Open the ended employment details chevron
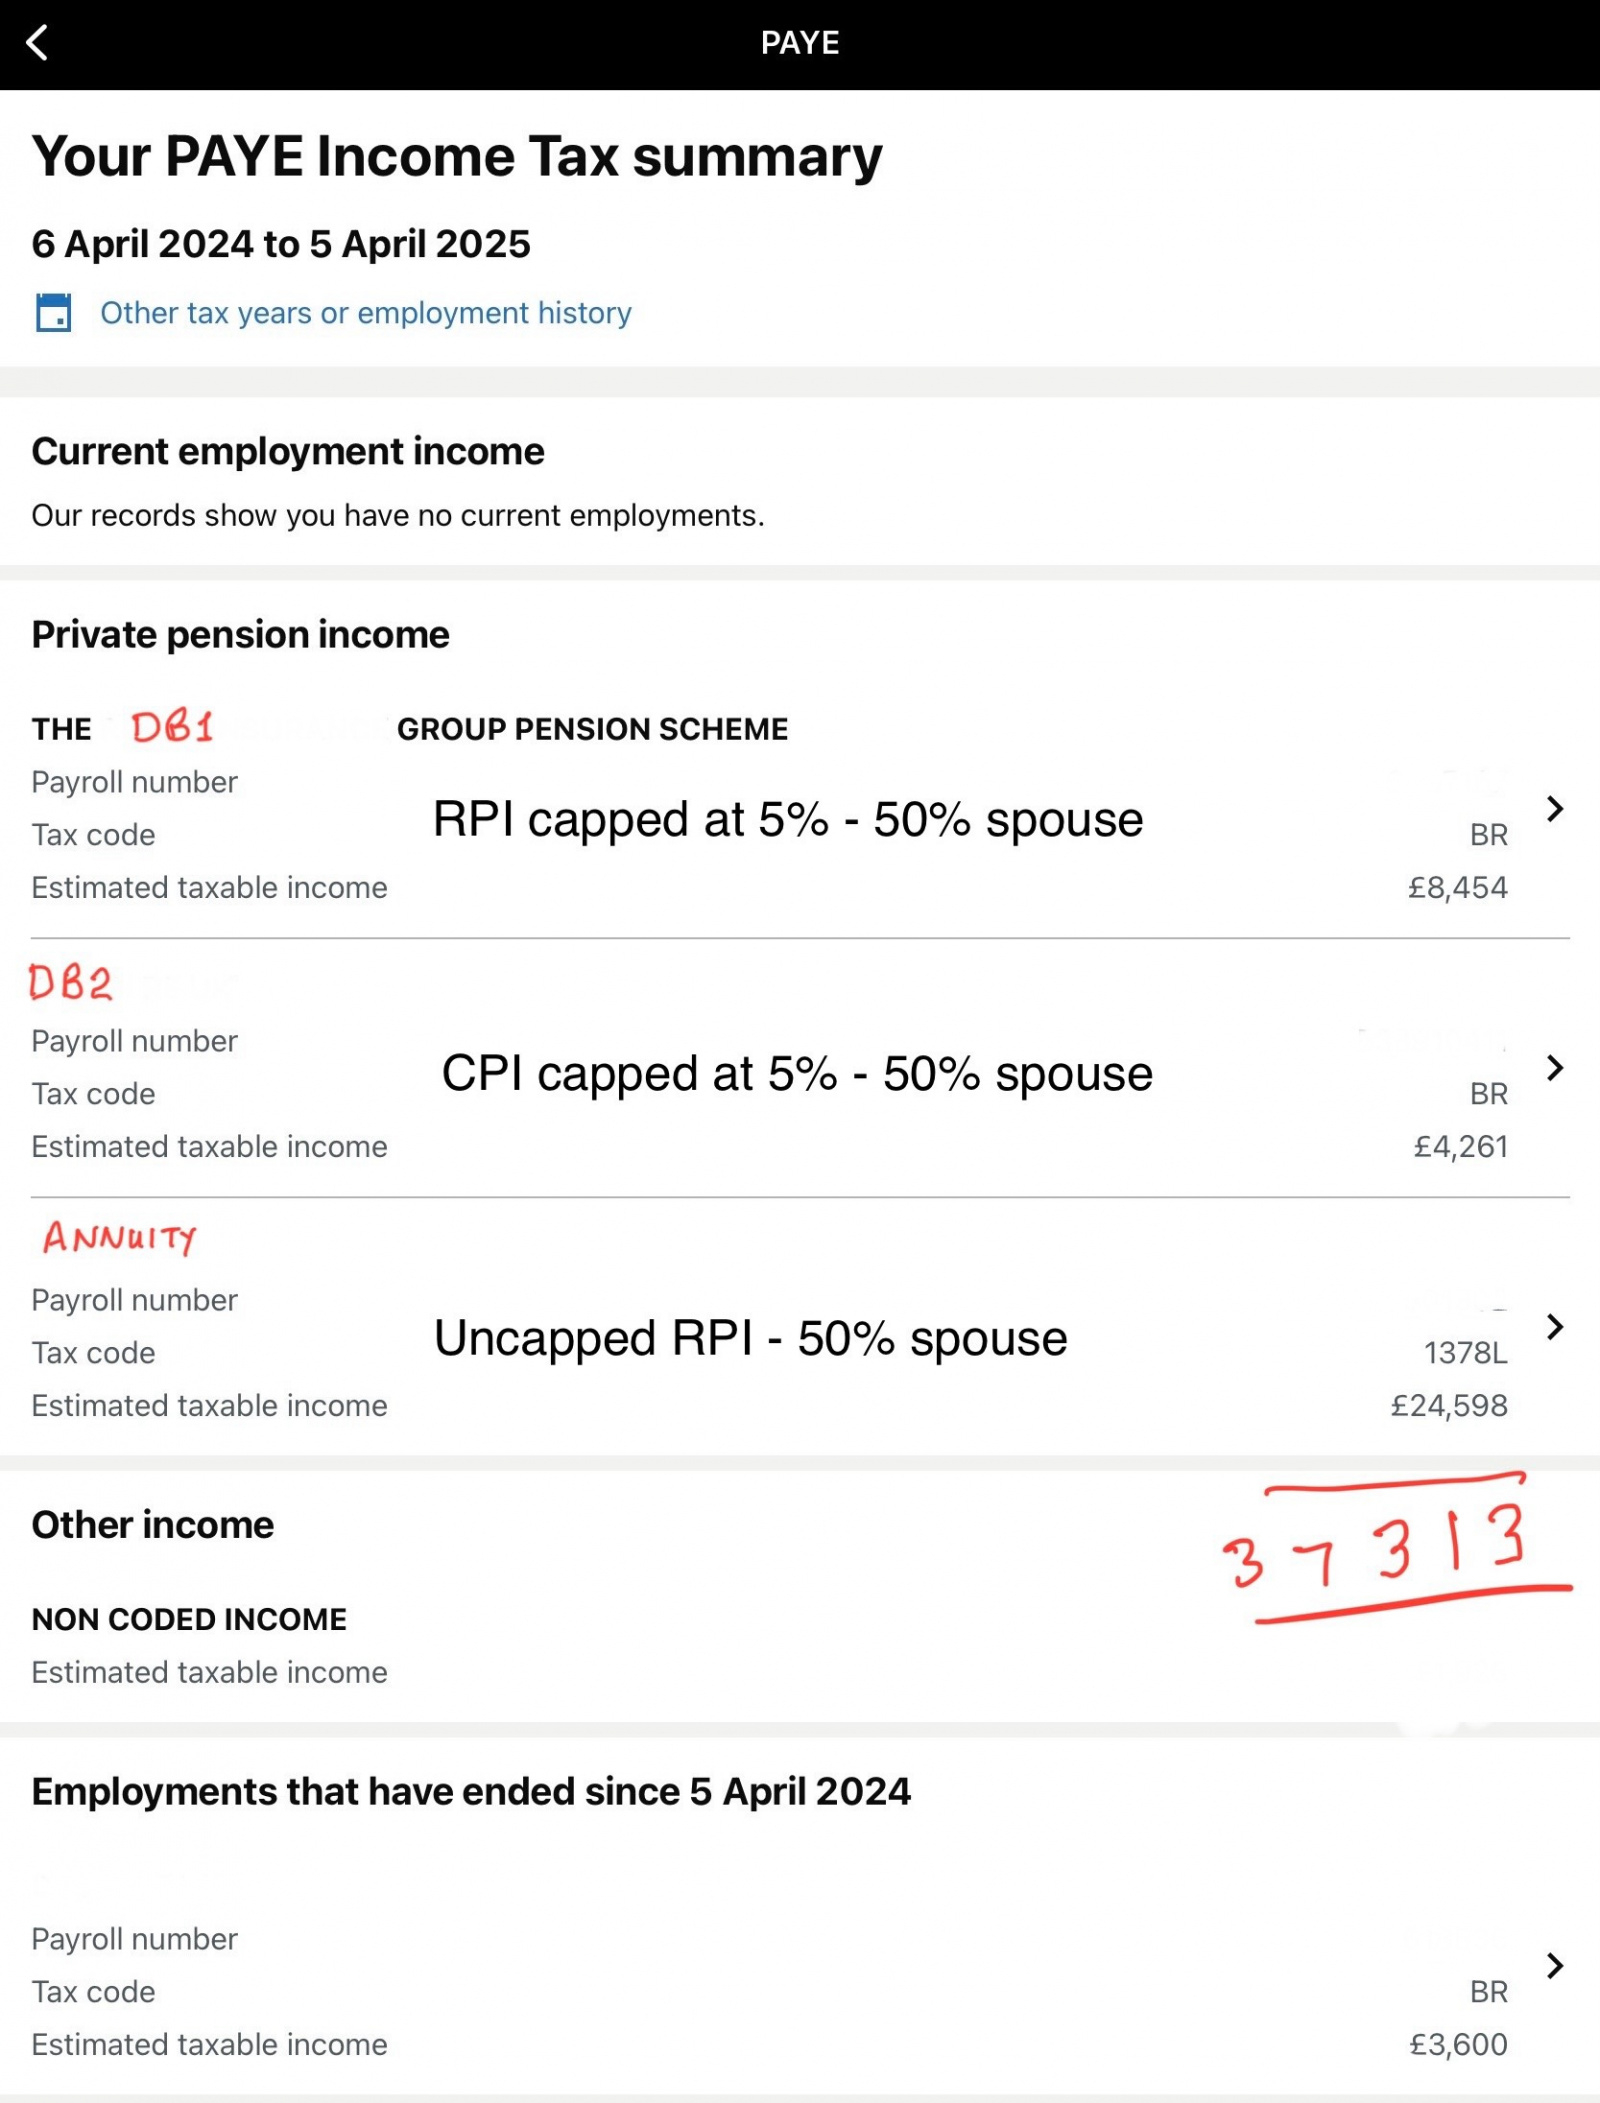This screenshot has height=2103, width=1600. [1554, 1965]
